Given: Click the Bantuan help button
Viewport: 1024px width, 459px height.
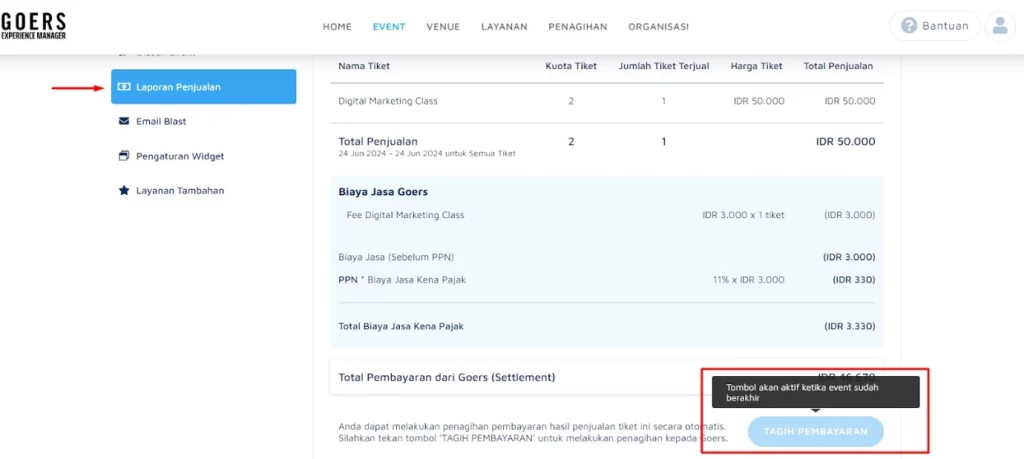Looking at the screenshot, I should point(935,26).
